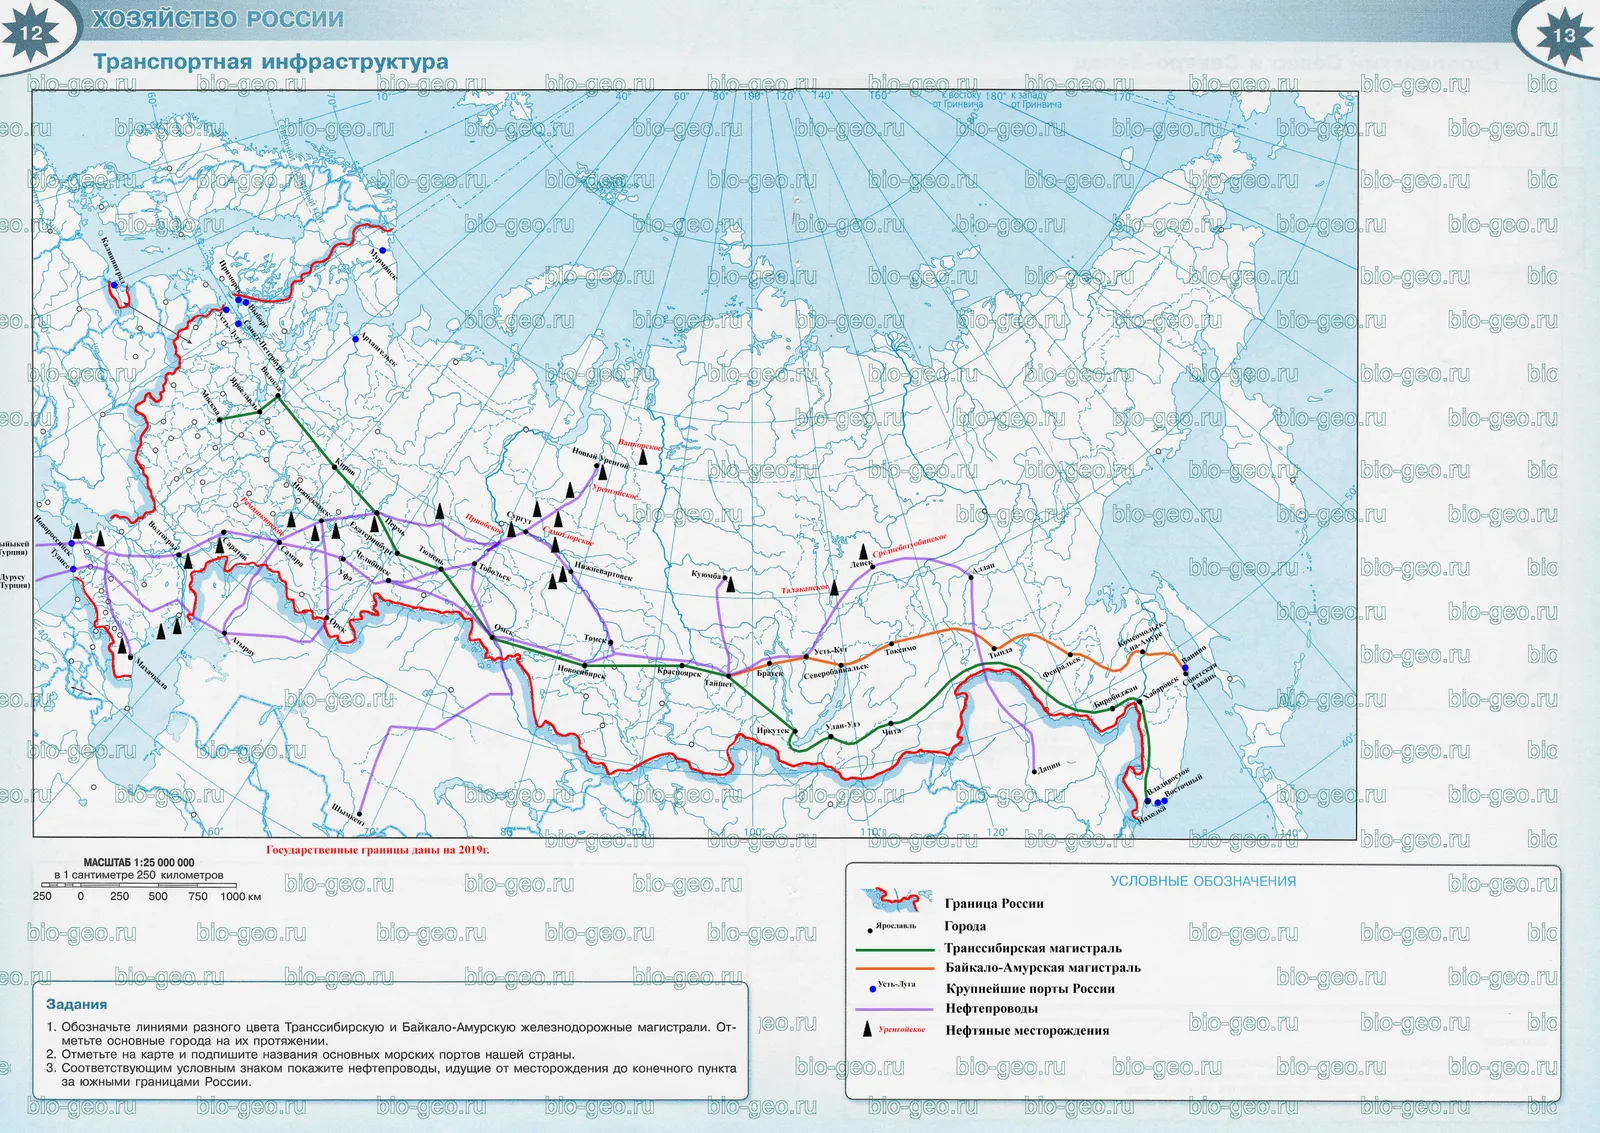Click the Задания heading

[x=77, y=1004]
